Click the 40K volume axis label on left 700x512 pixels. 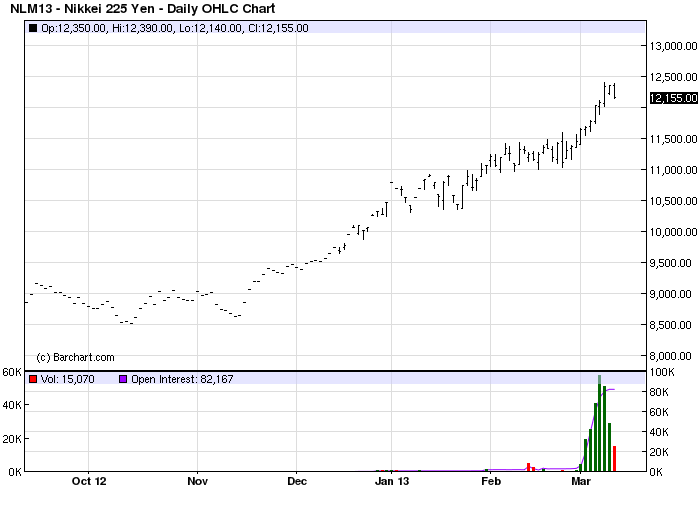tap(12, 405)
